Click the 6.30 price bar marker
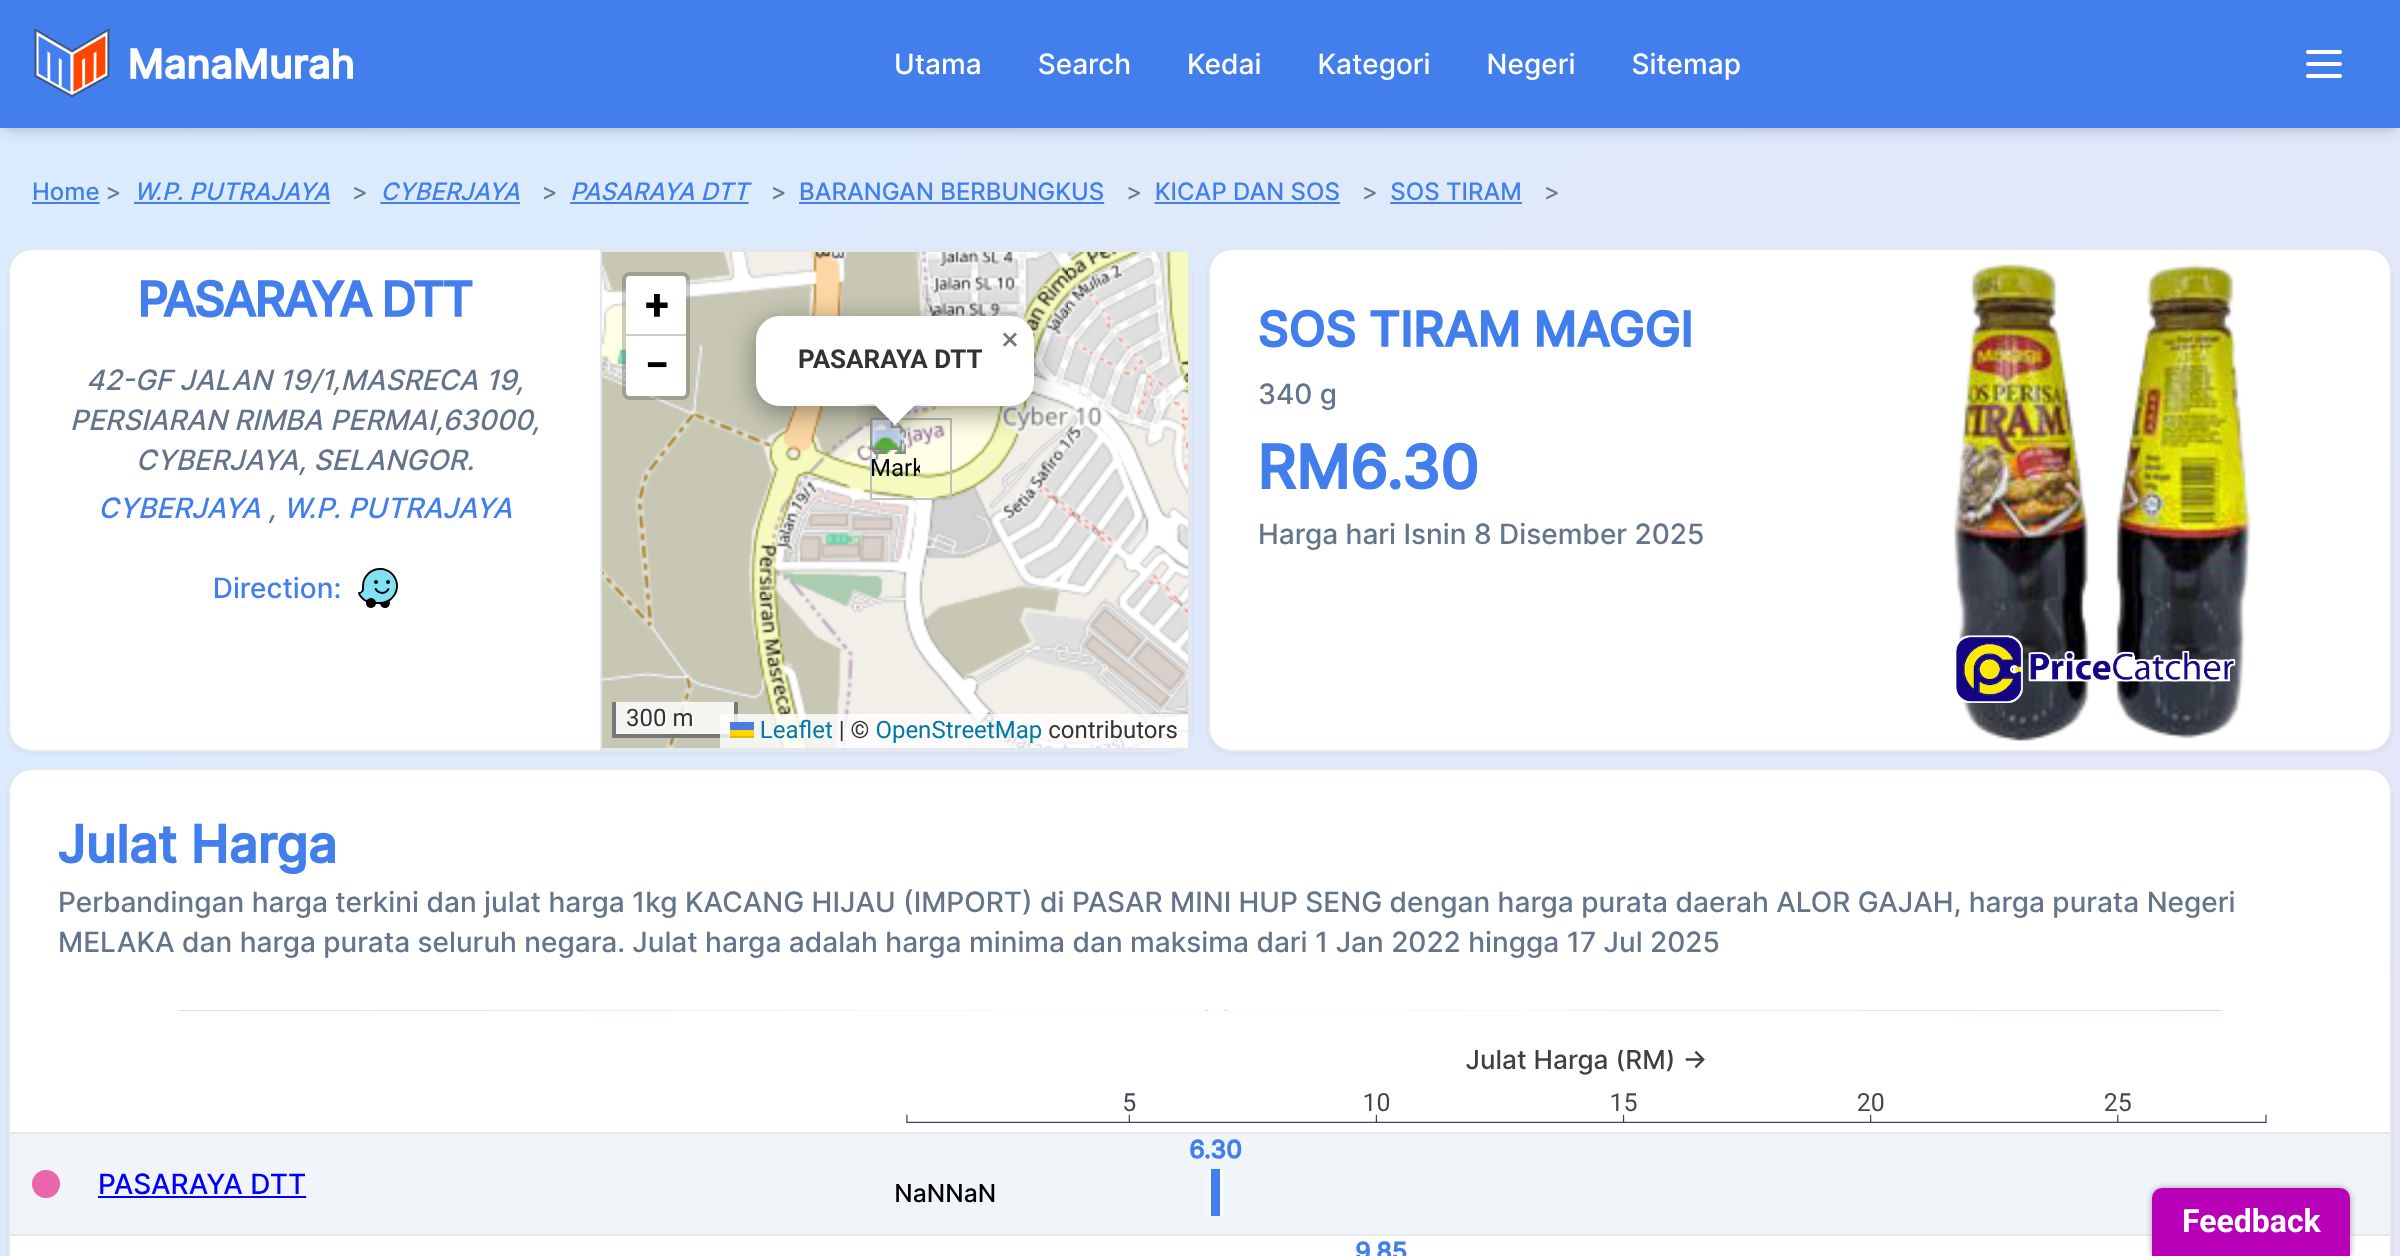This screenshot has height=1256, width=2400. (x=1215, y=1192)
